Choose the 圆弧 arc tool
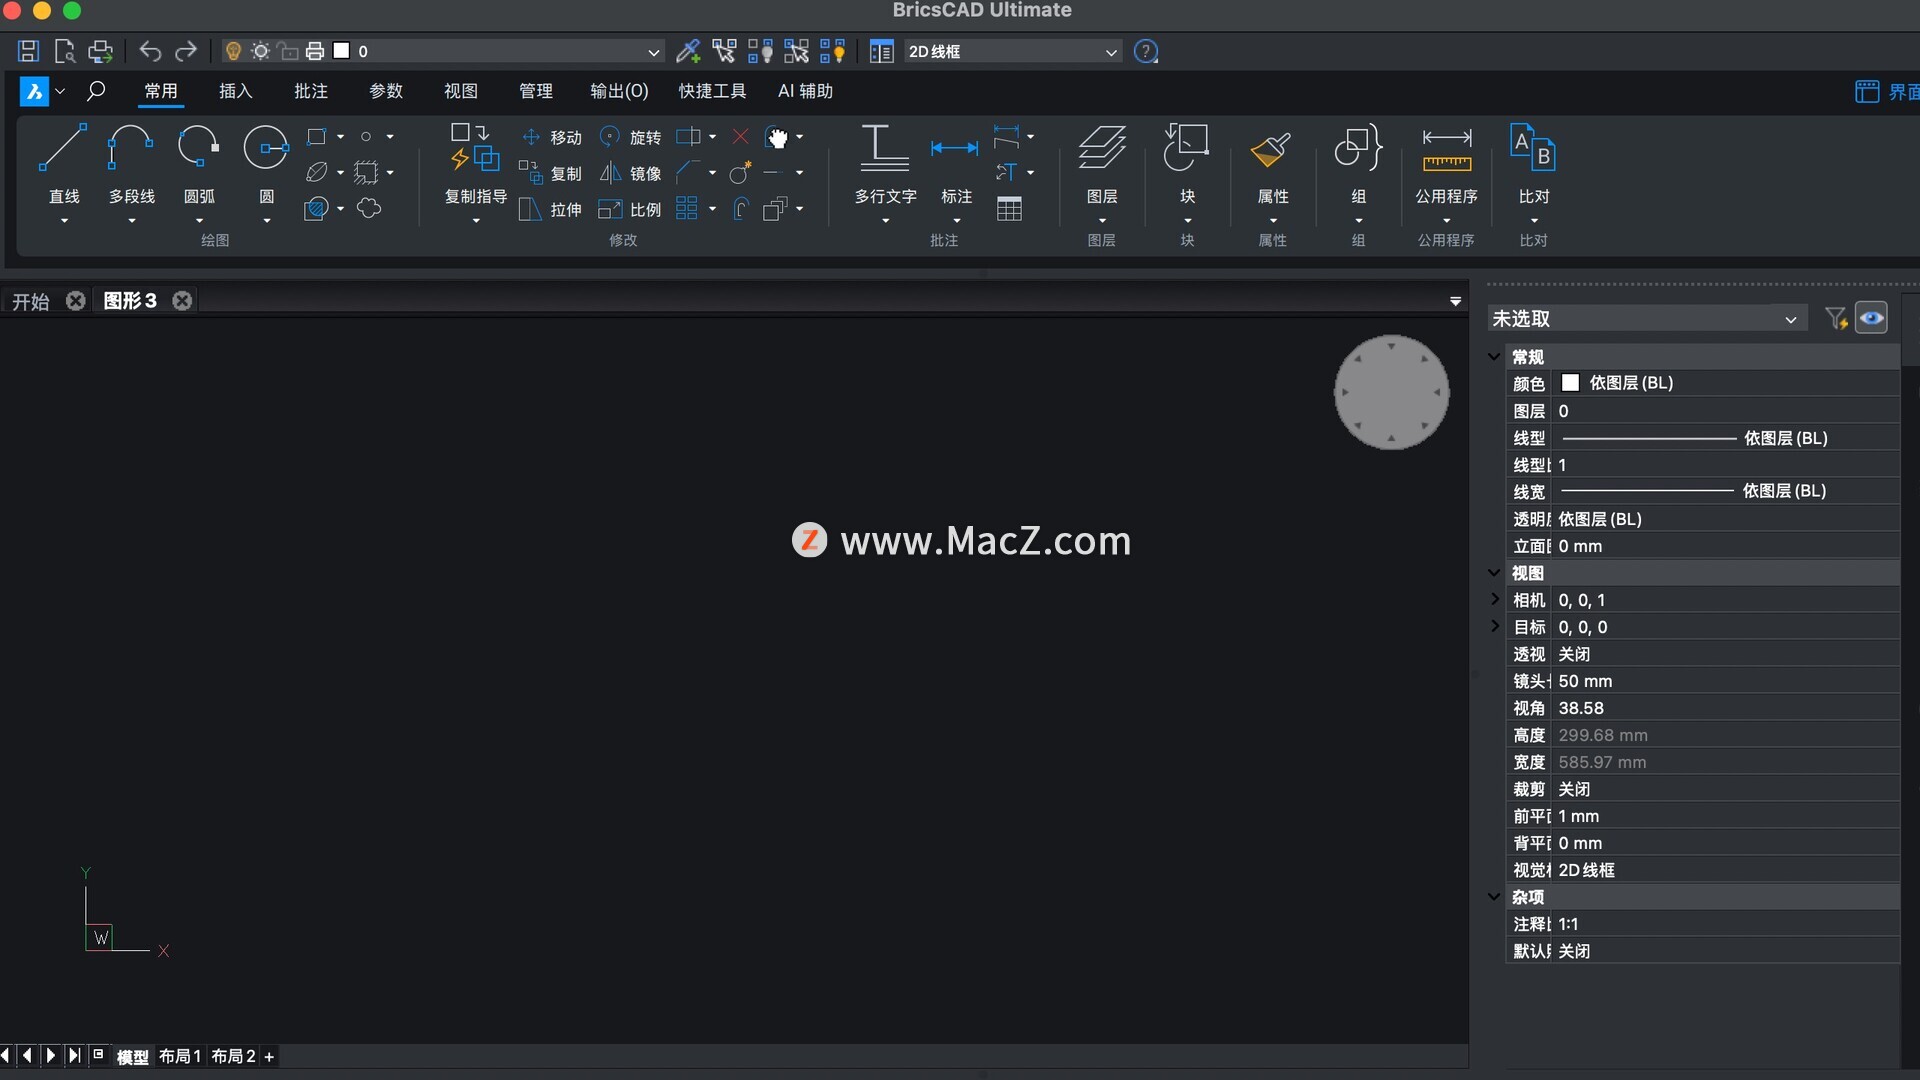The width and height of the screenshot is (1920, 1080). (199, 150)
